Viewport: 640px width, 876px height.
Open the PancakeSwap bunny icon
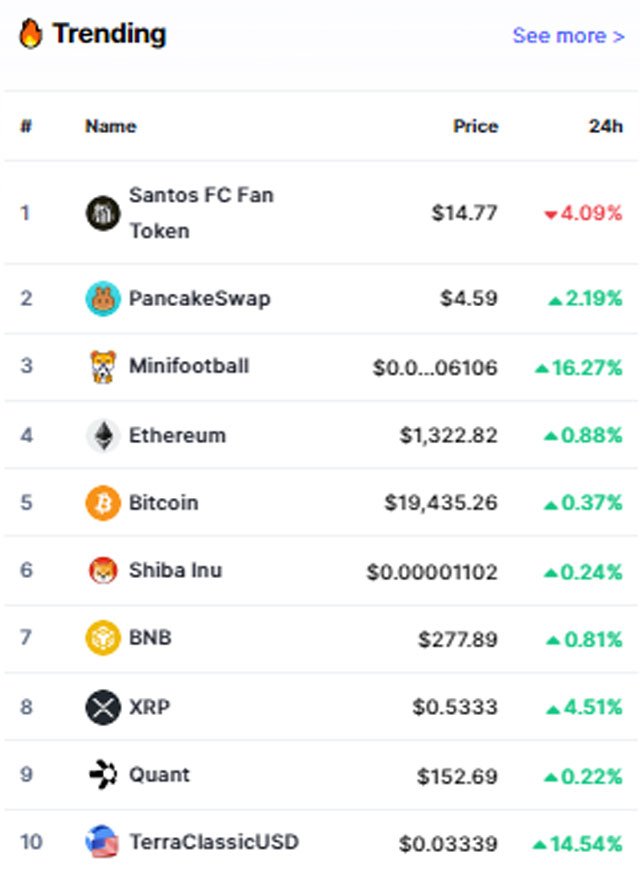[103, 298]
